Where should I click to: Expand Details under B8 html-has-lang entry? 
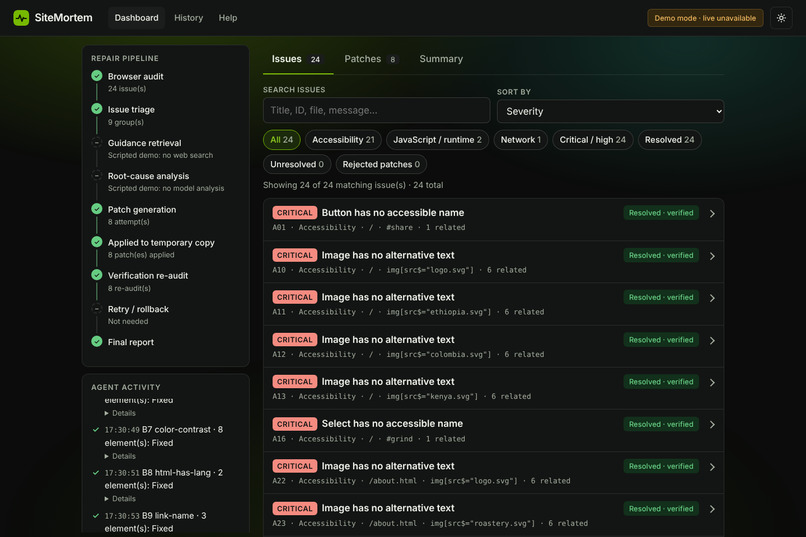pos(120,499)
